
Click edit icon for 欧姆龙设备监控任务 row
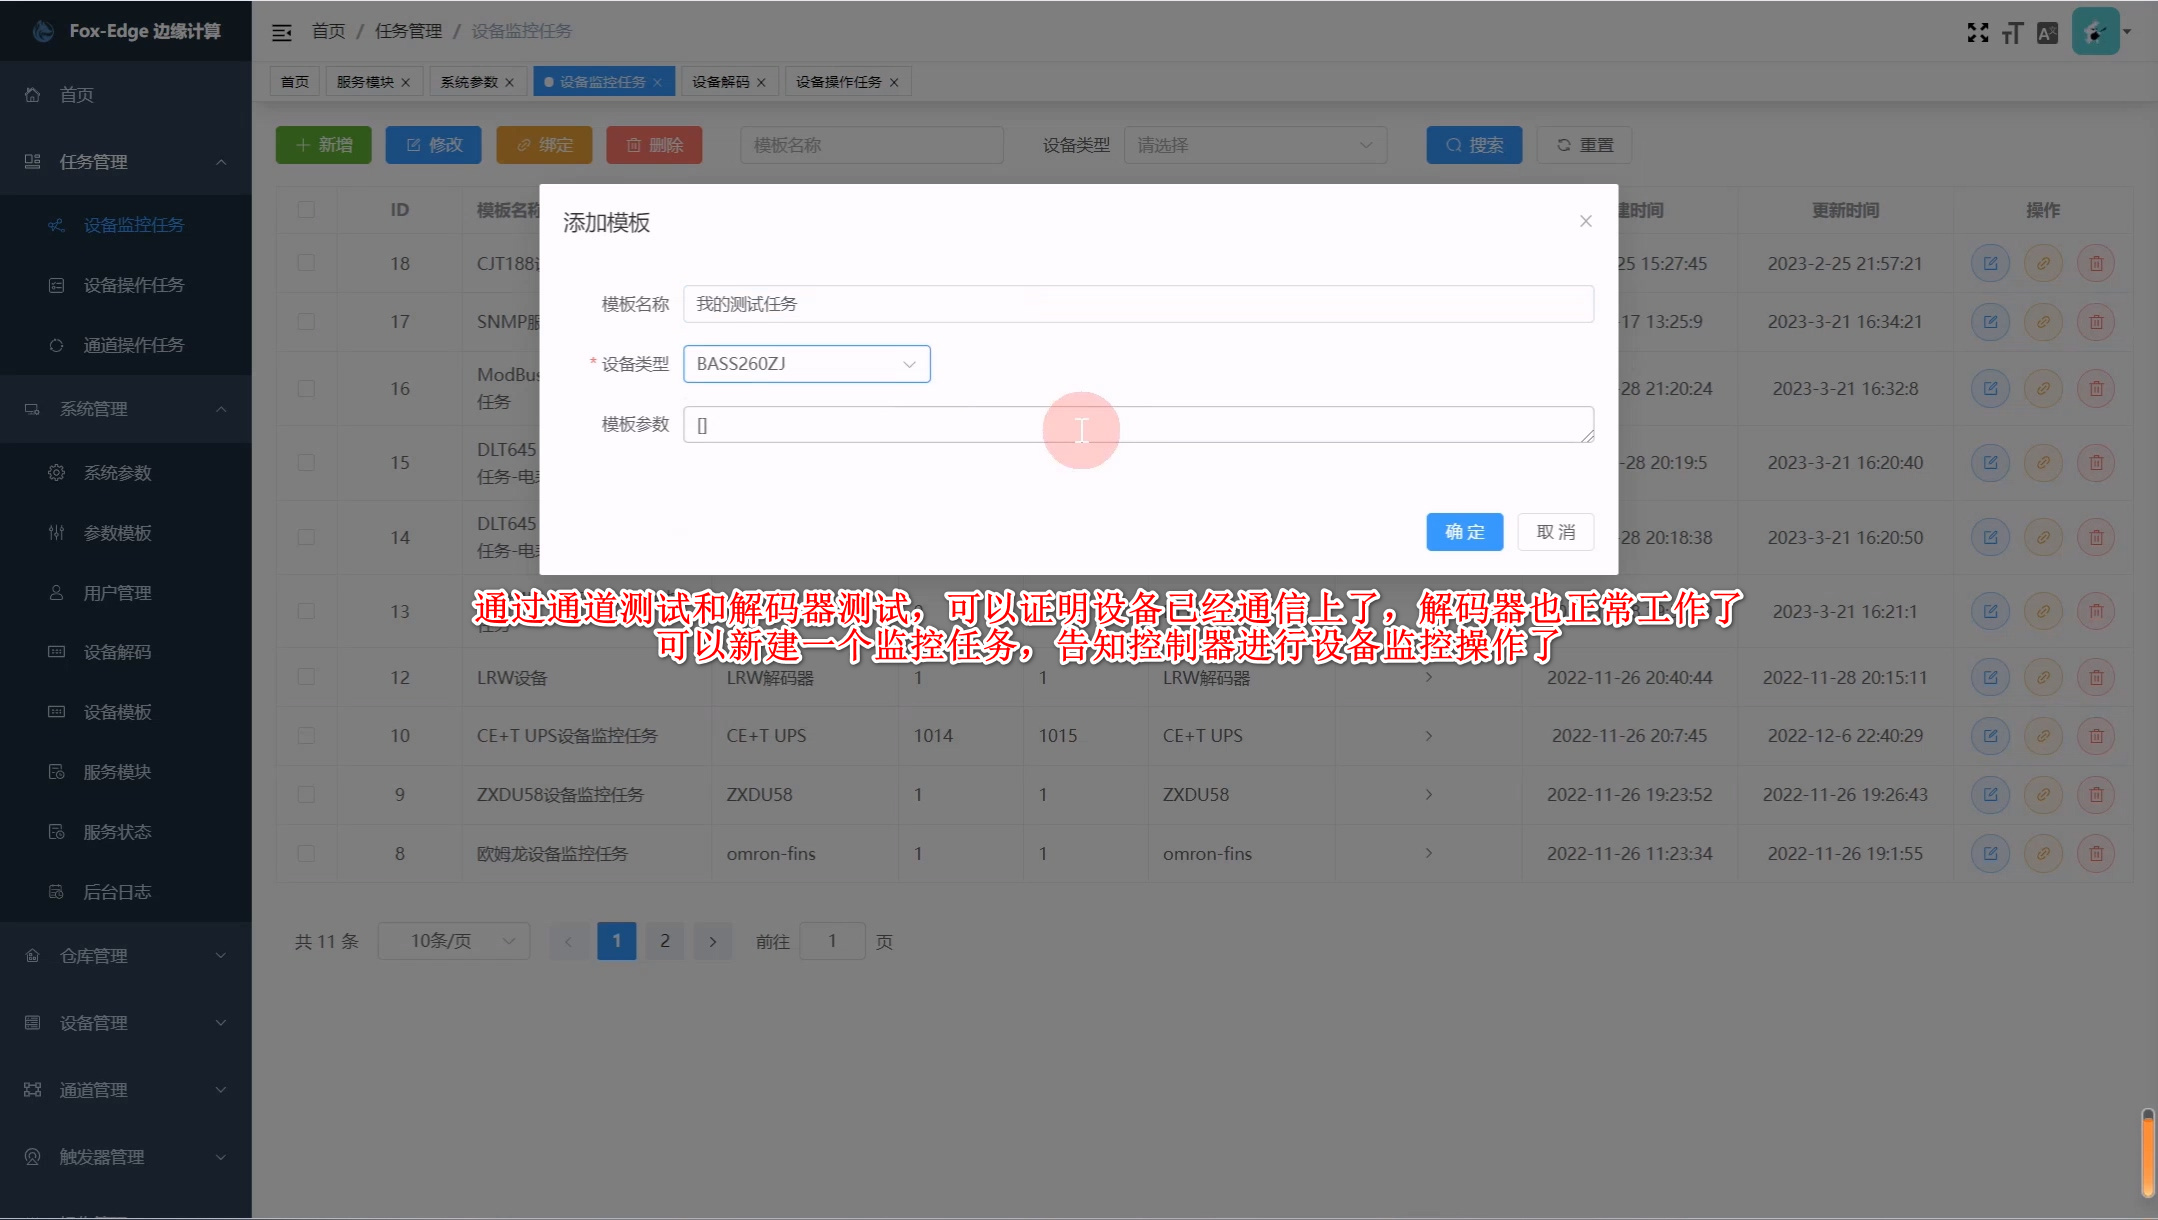coord(1990,853)
